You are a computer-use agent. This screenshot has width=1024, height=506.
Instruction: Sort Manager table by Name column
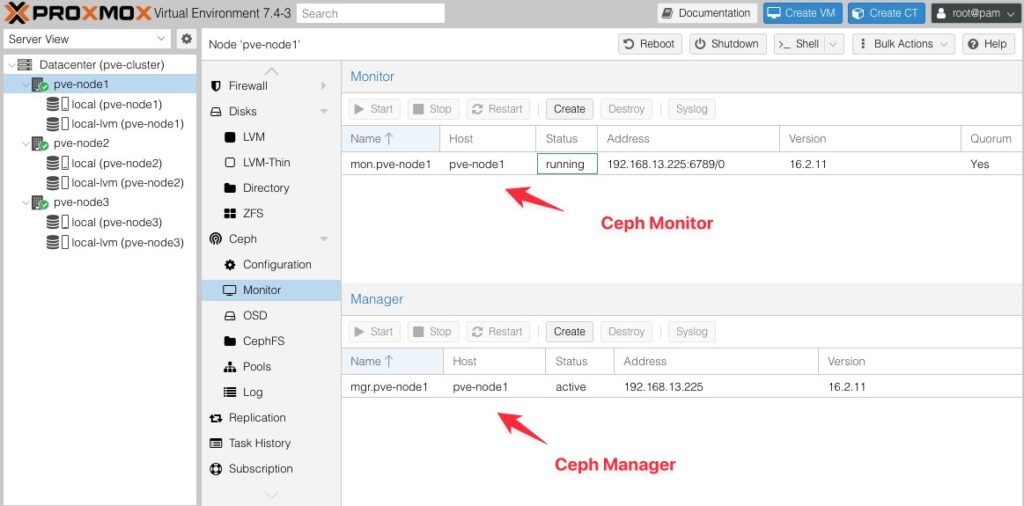pyautogui.click(x=392, y=361)
